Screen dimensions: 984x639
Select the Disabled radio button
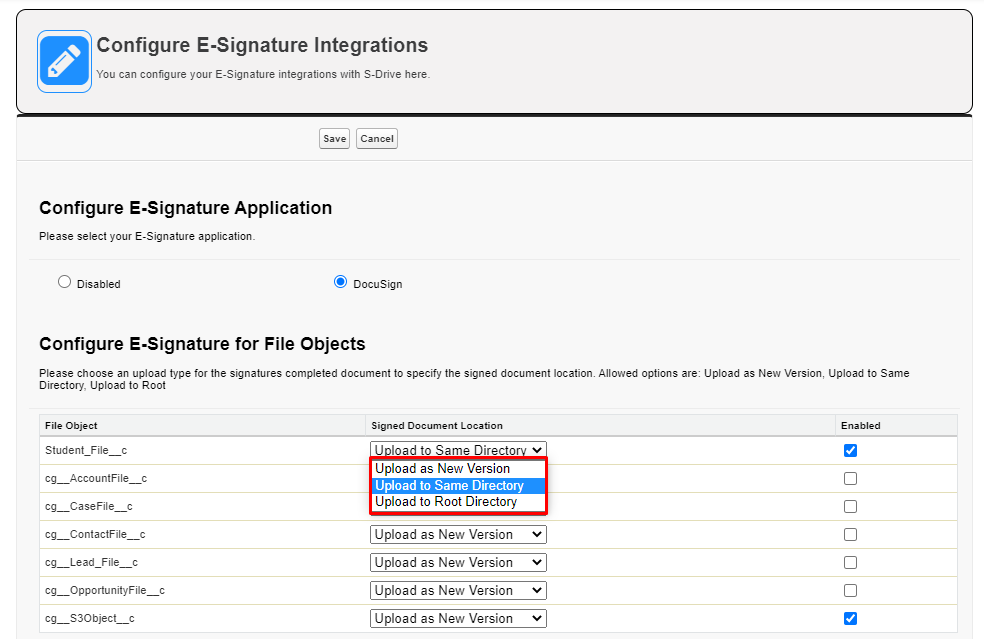[x=65, y=282]
